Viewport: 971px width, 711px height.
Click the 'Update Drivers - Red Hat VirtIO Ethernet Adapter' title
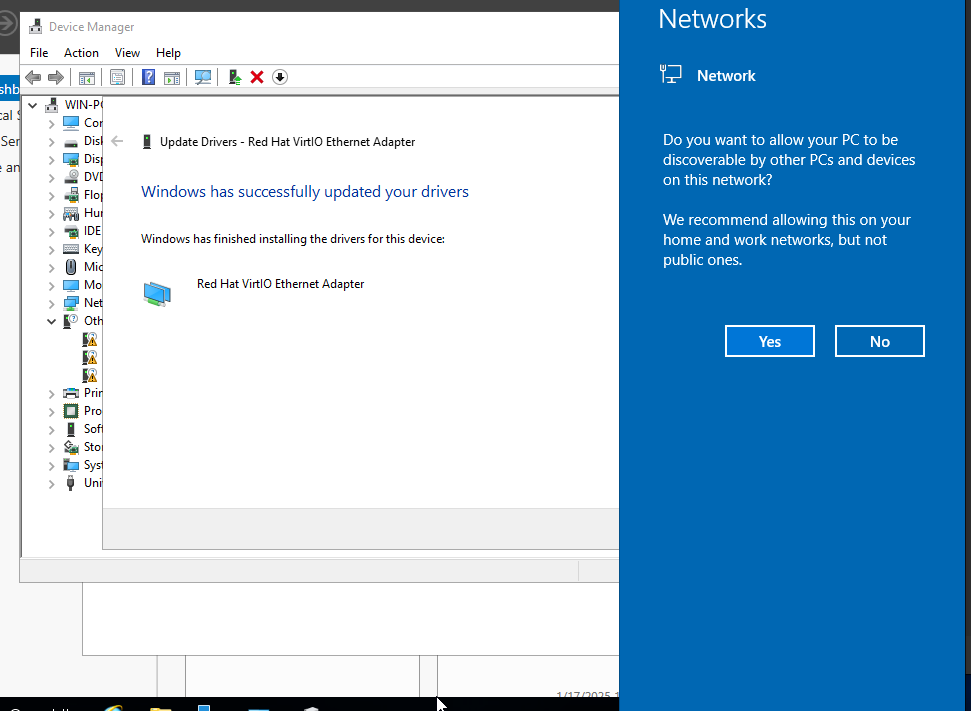(287, 142)
